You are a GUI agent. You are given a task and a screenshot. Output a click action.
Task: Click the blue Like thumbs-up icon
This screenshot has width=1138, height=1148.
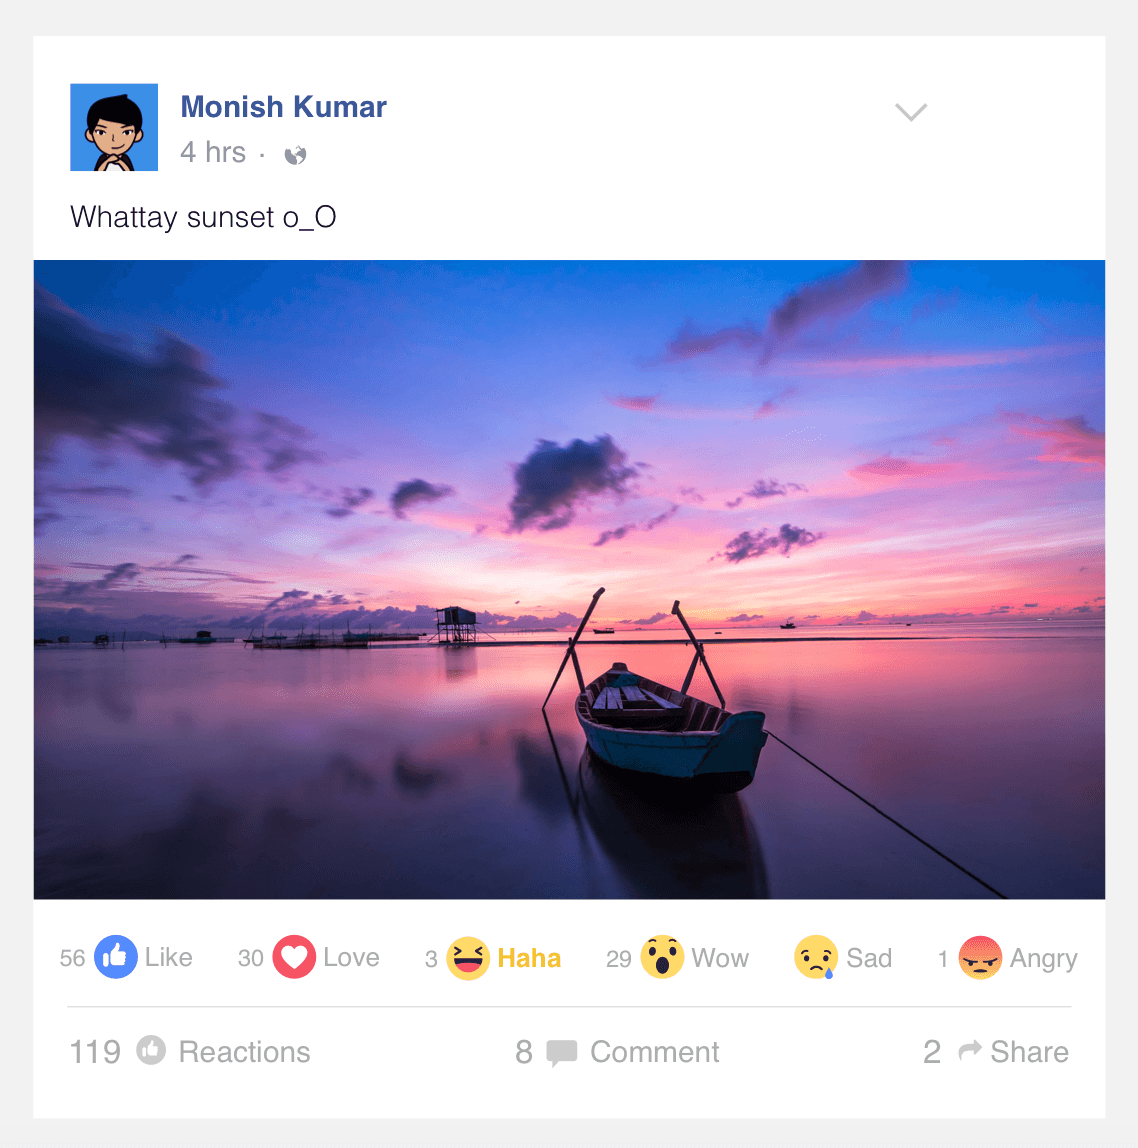tap(116, 958)
